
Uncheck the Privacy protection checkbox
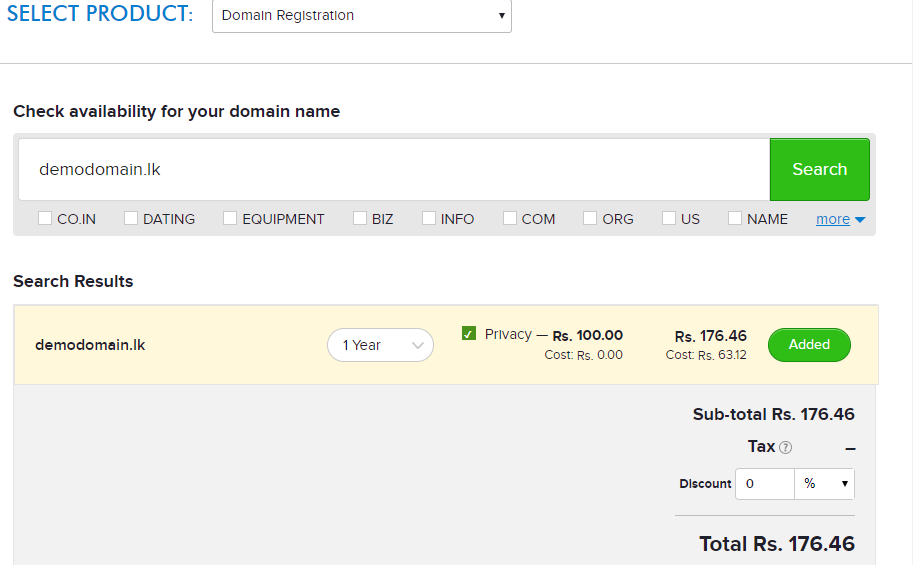coord(469,333)
